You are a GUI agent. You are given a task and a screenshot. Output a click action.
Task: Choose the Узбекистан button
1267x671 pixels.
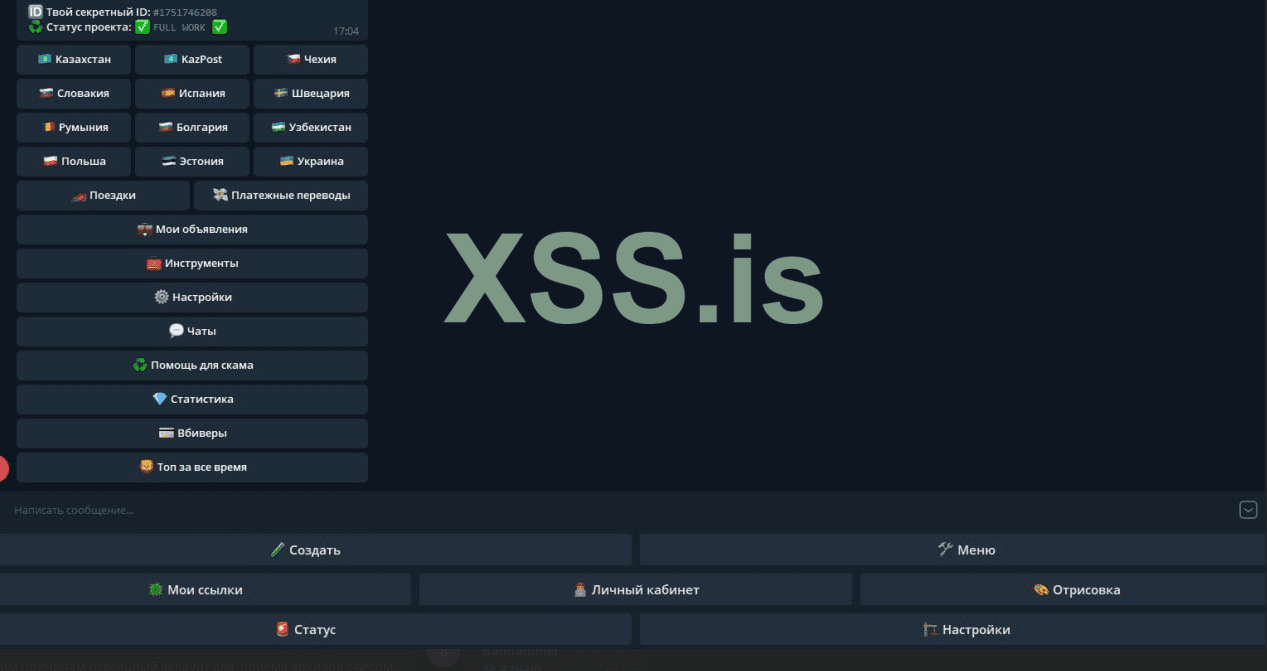pos(311,128)
